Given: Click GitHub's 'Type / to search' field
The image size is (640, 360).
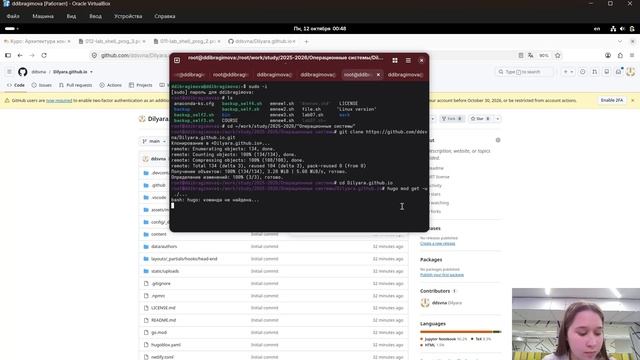Looking at the screenshot, I should (524, 72).
